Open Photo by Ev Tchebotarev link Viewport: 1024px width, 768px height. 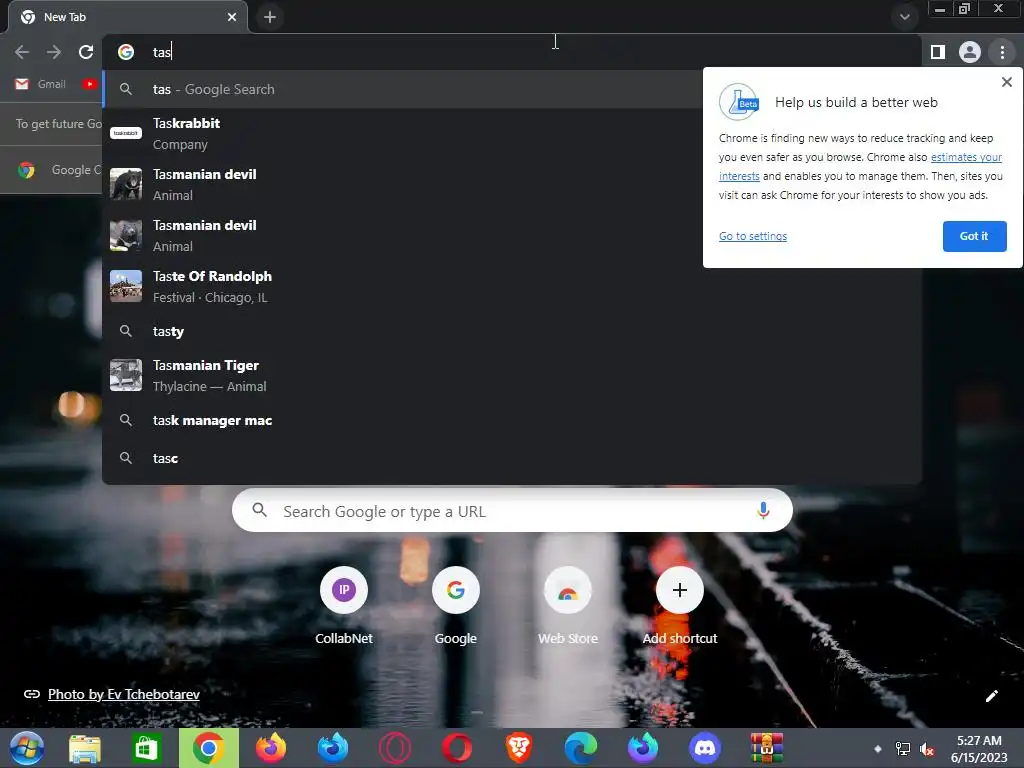pyautogui.click(x=123, y=694)
